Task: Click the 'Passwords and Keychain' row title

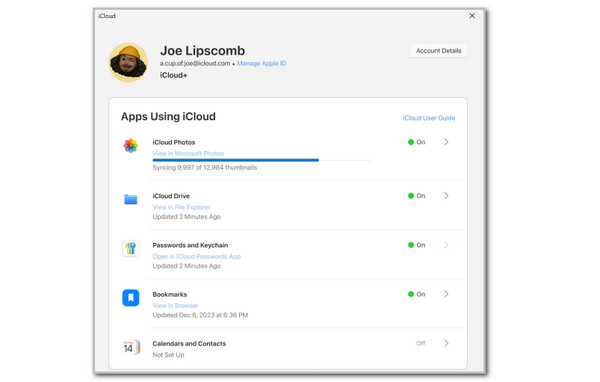Action: pyautogui.click(x=190, y=245)
